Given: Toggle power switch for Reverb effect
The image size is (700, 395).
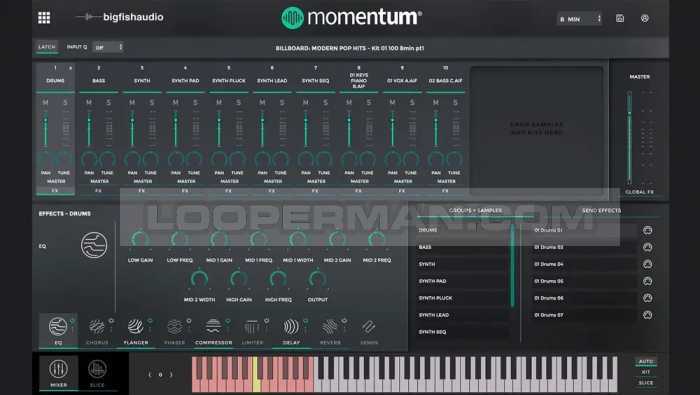Looking at the screenshot, I should pos(344,320).
